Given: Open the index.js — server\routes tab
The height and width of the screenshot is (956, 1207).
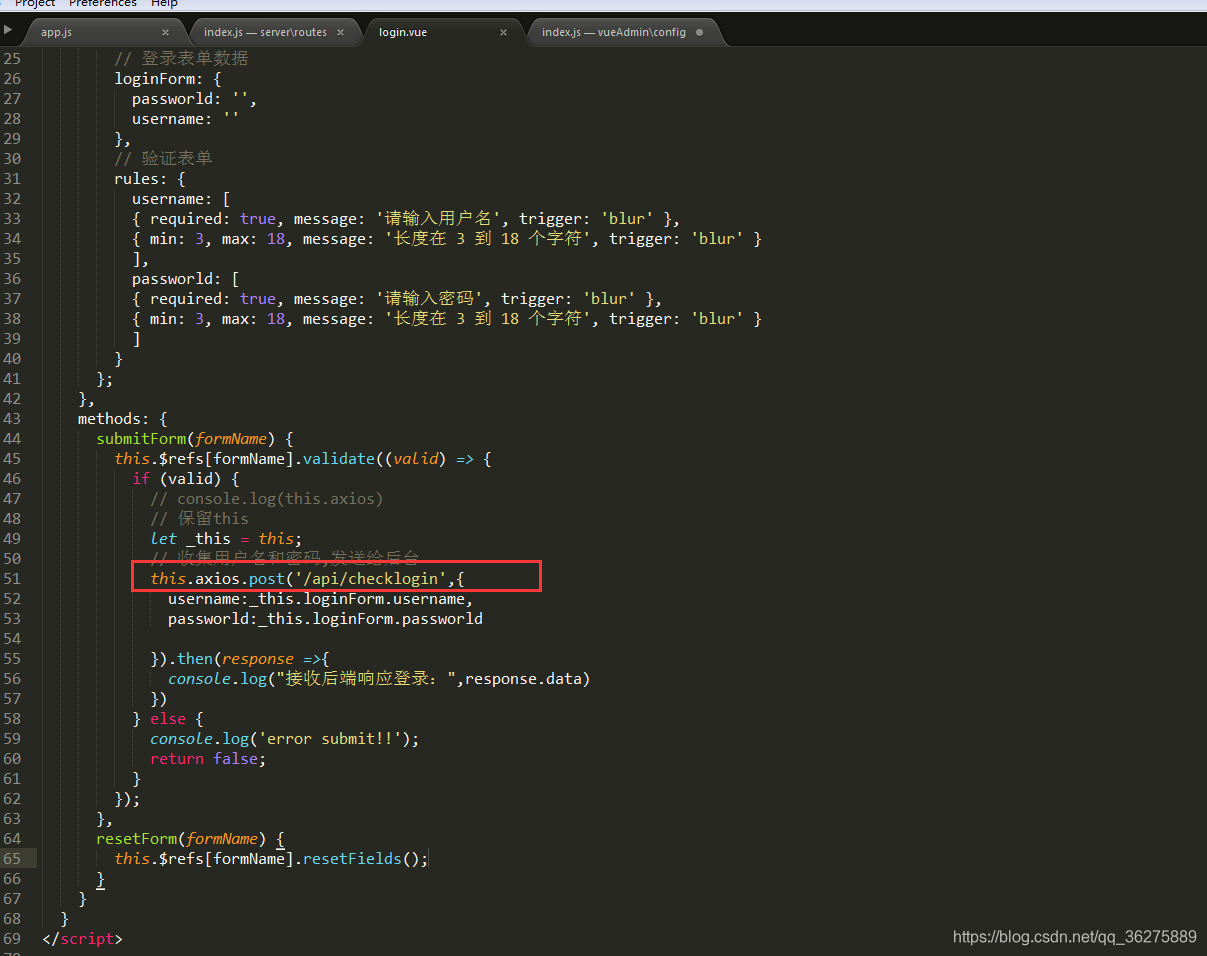Looking at the screenshot, I should [x=265, y=32].
